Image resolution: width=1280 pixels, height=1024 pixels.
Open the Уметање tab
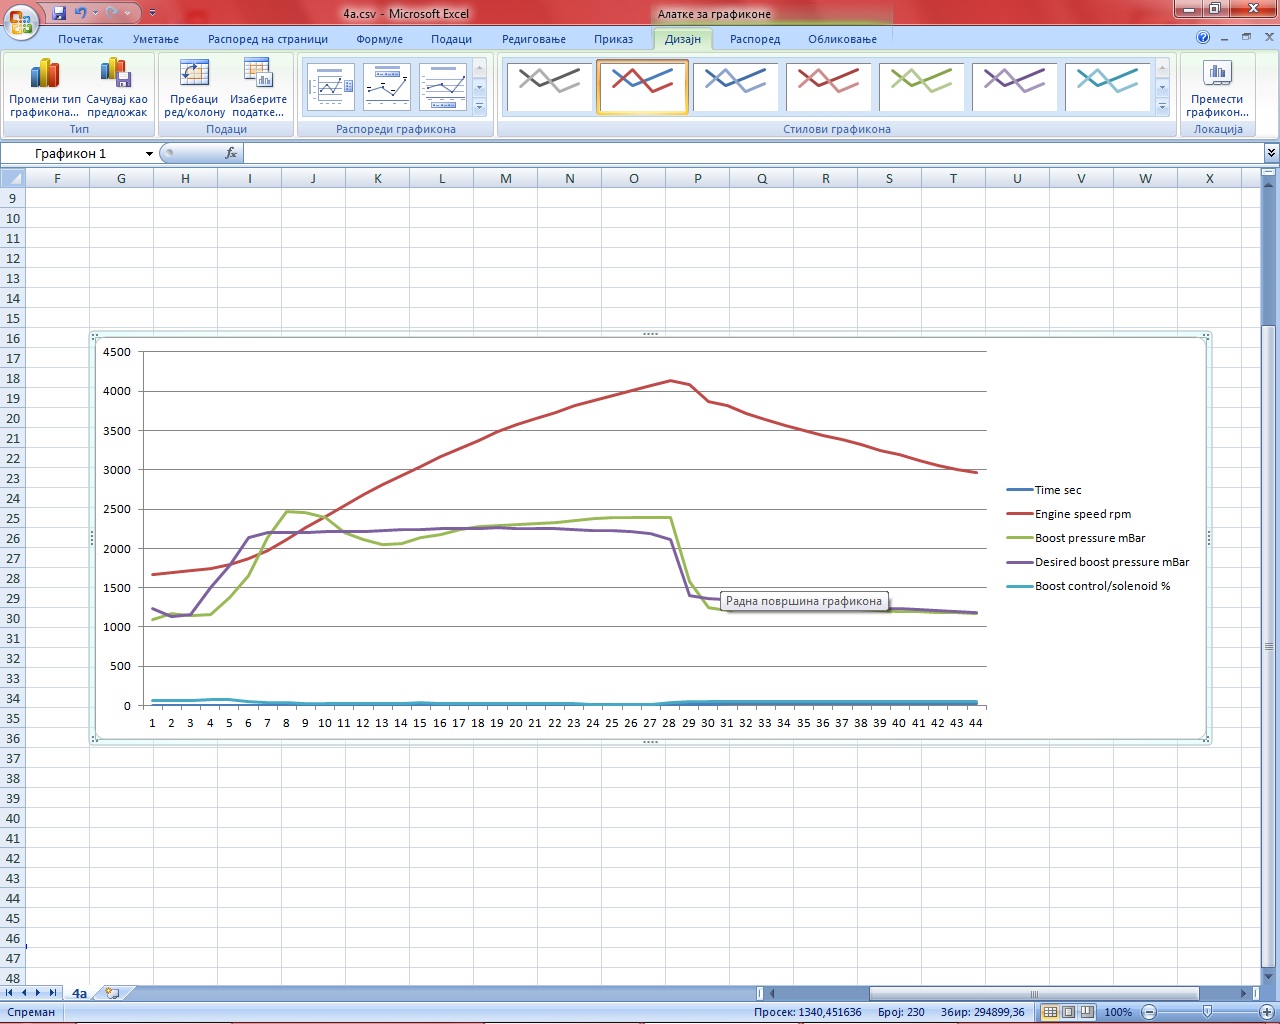(156, 39)
